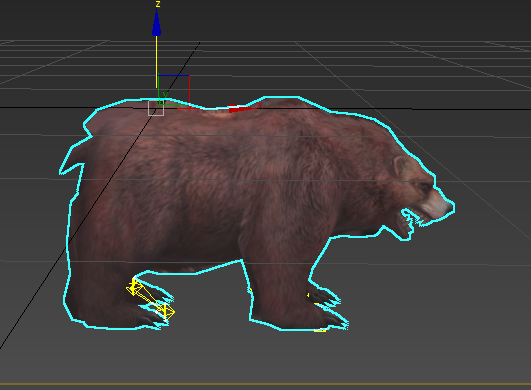Click the white pivot selection square
531x390 pixels.
pos(156,108)
